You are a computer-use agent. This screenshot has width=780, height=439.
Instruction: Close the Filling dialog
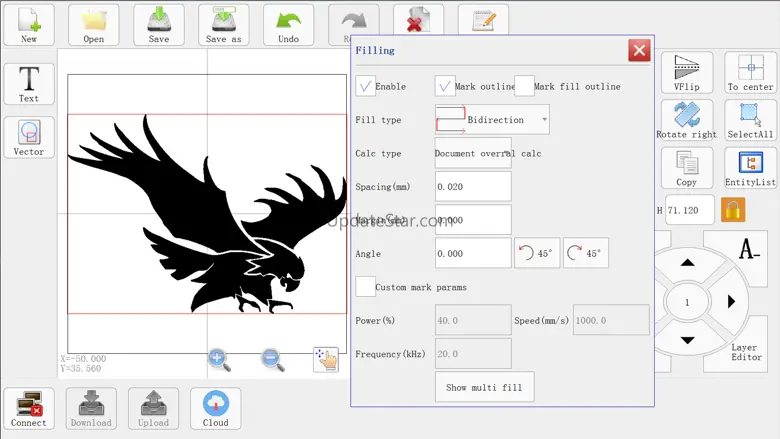[x=639, y=50]
